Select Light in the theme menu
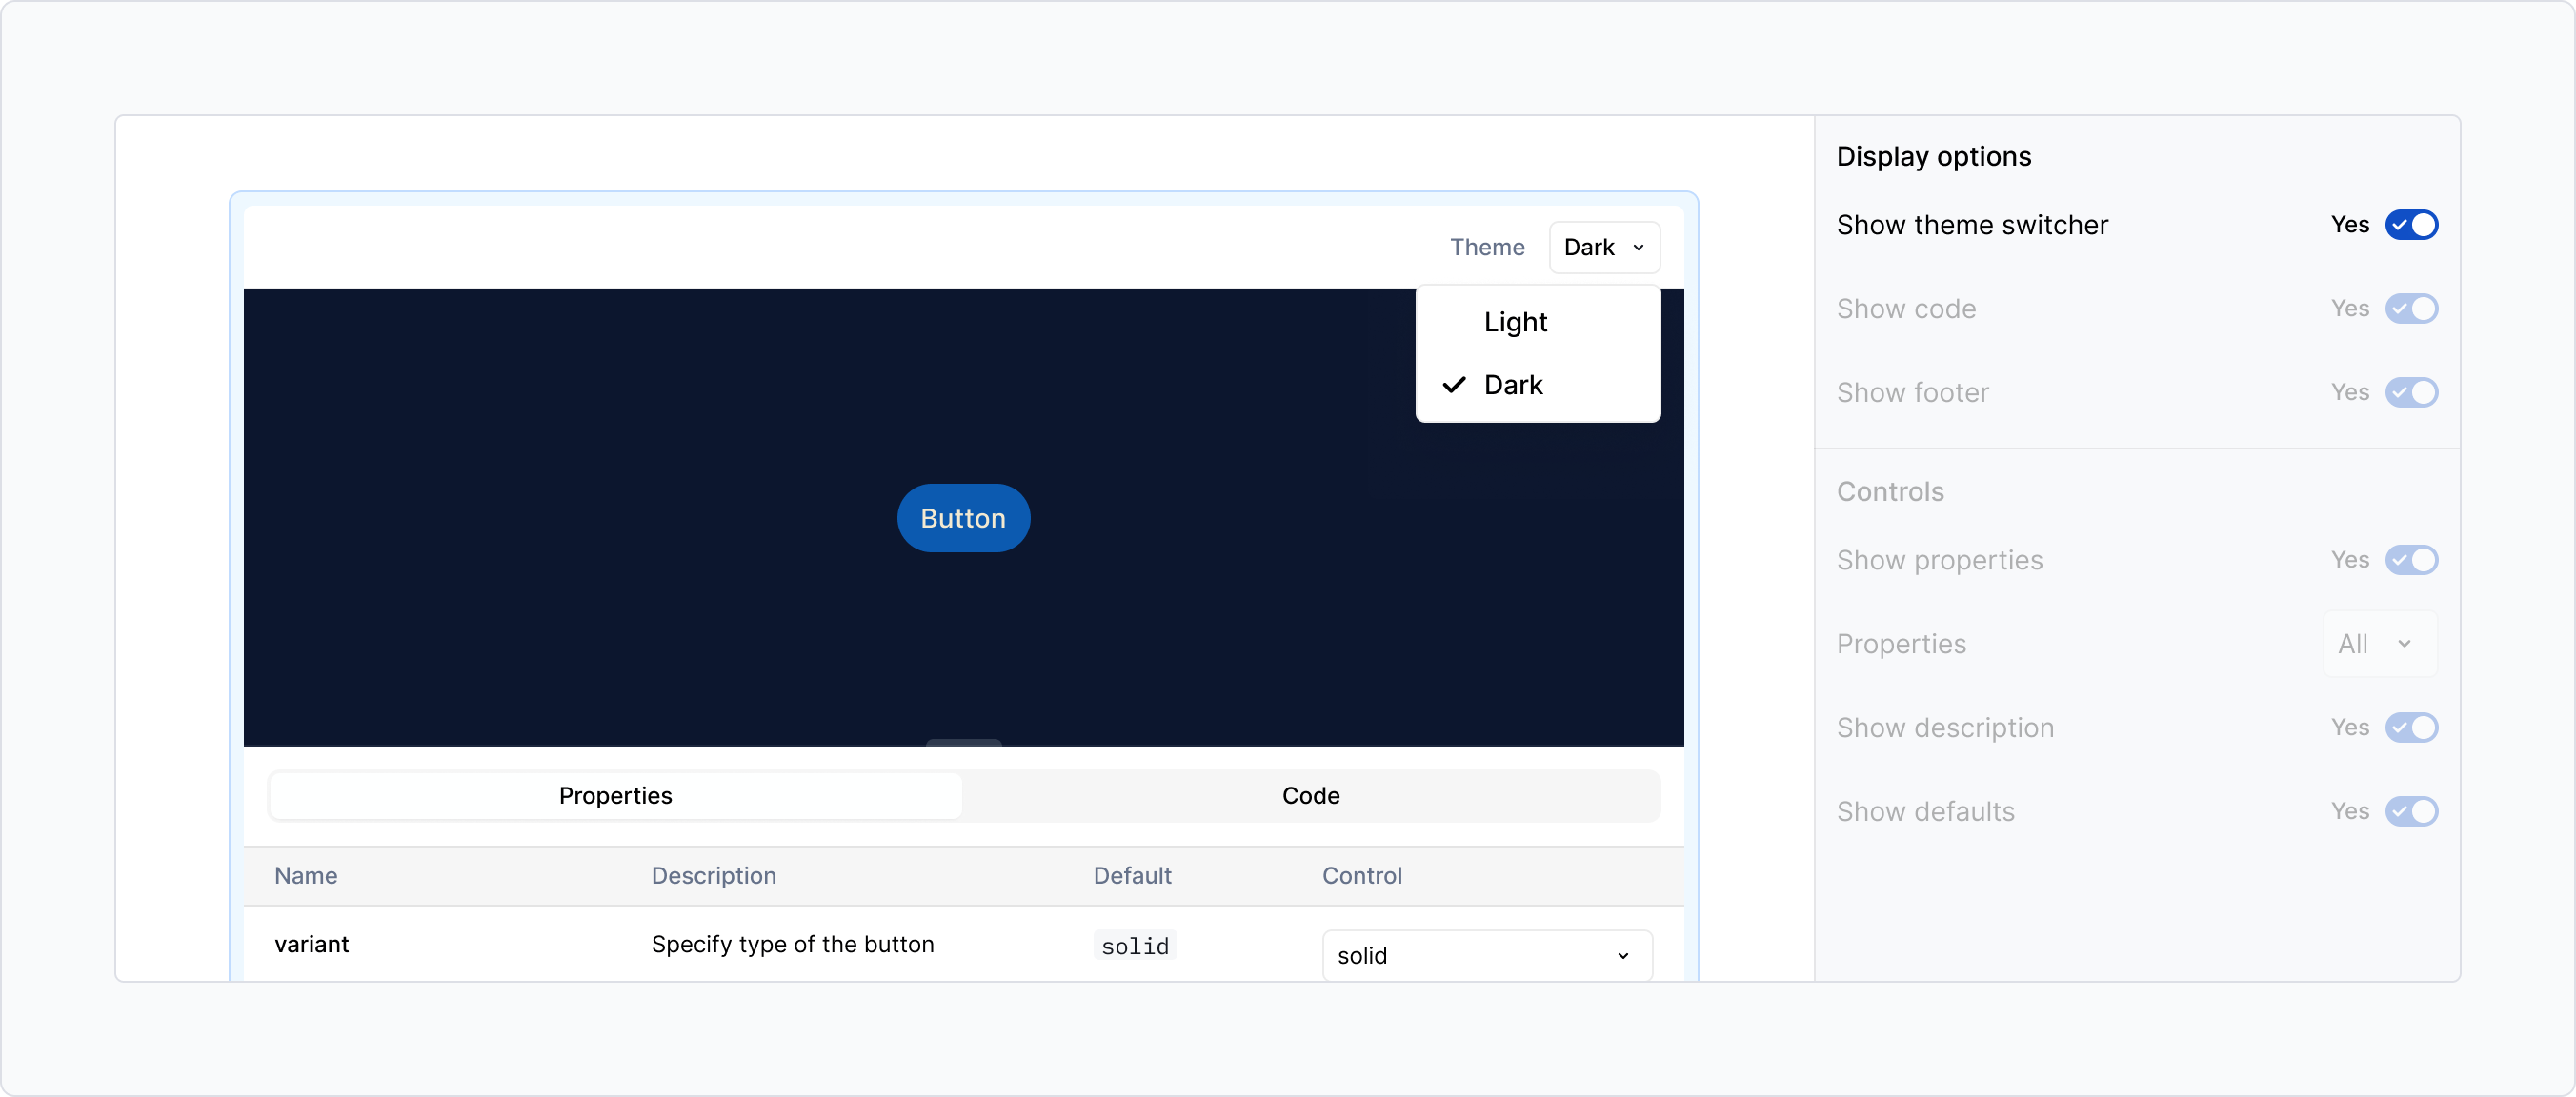 1537,322
